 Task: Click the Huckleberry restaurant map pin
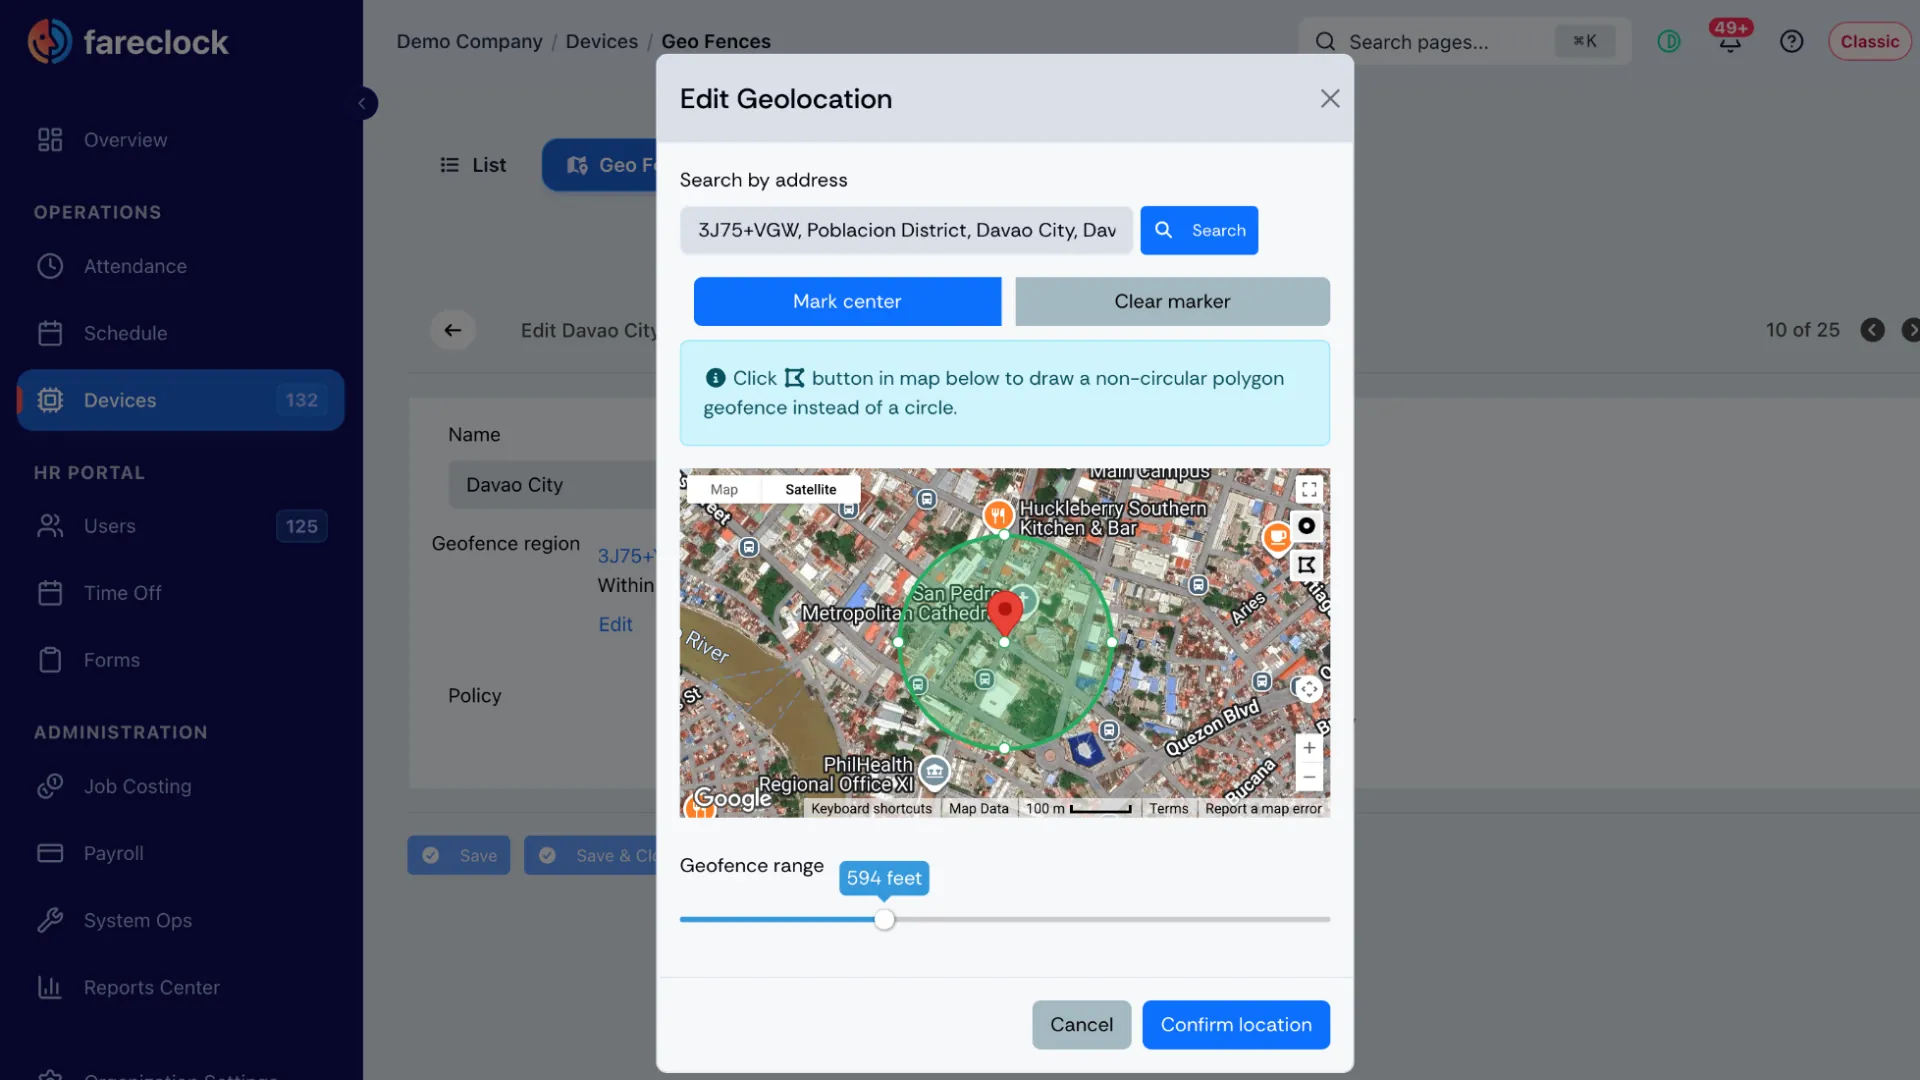tap(998, 516)
